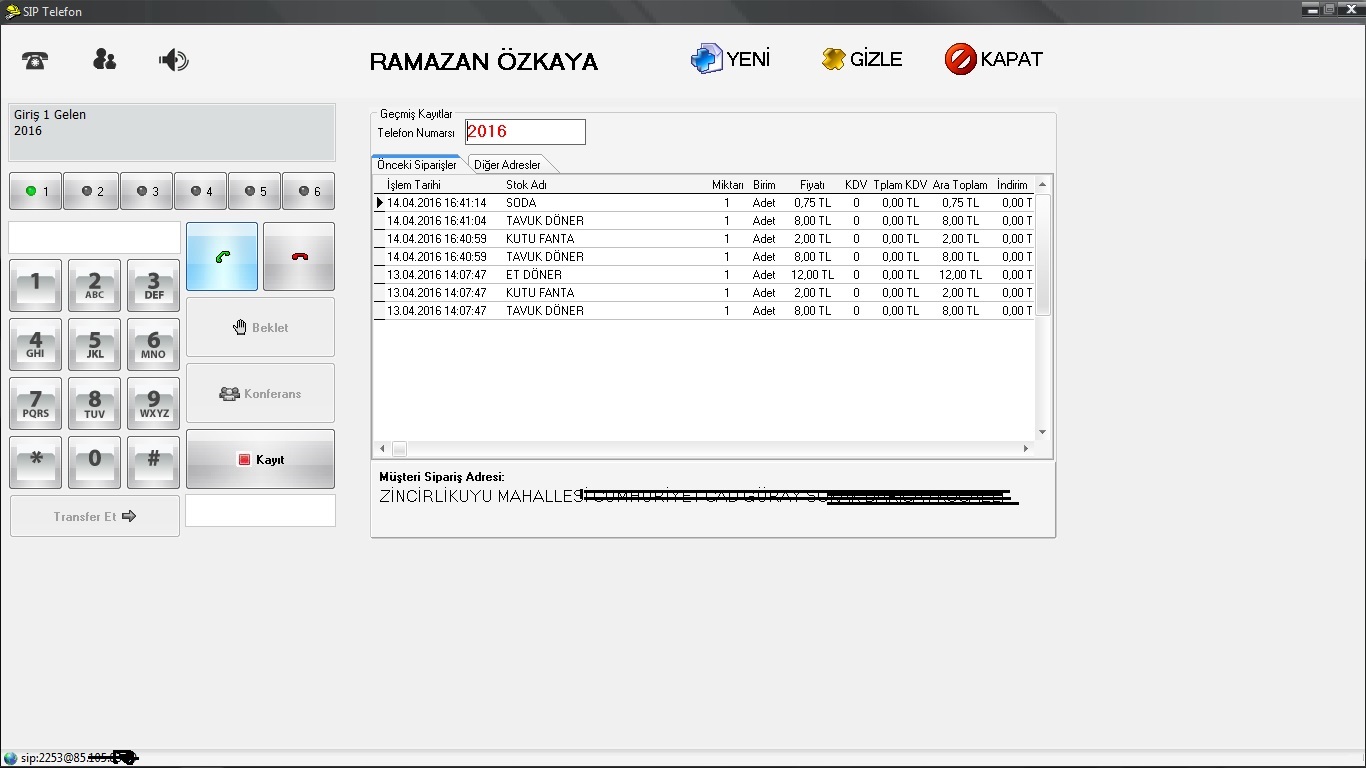The height and width of the screenshot is (768, 1366).
Task: Select the Önceki Siparişler tab
Action: (x=416, y=165)
